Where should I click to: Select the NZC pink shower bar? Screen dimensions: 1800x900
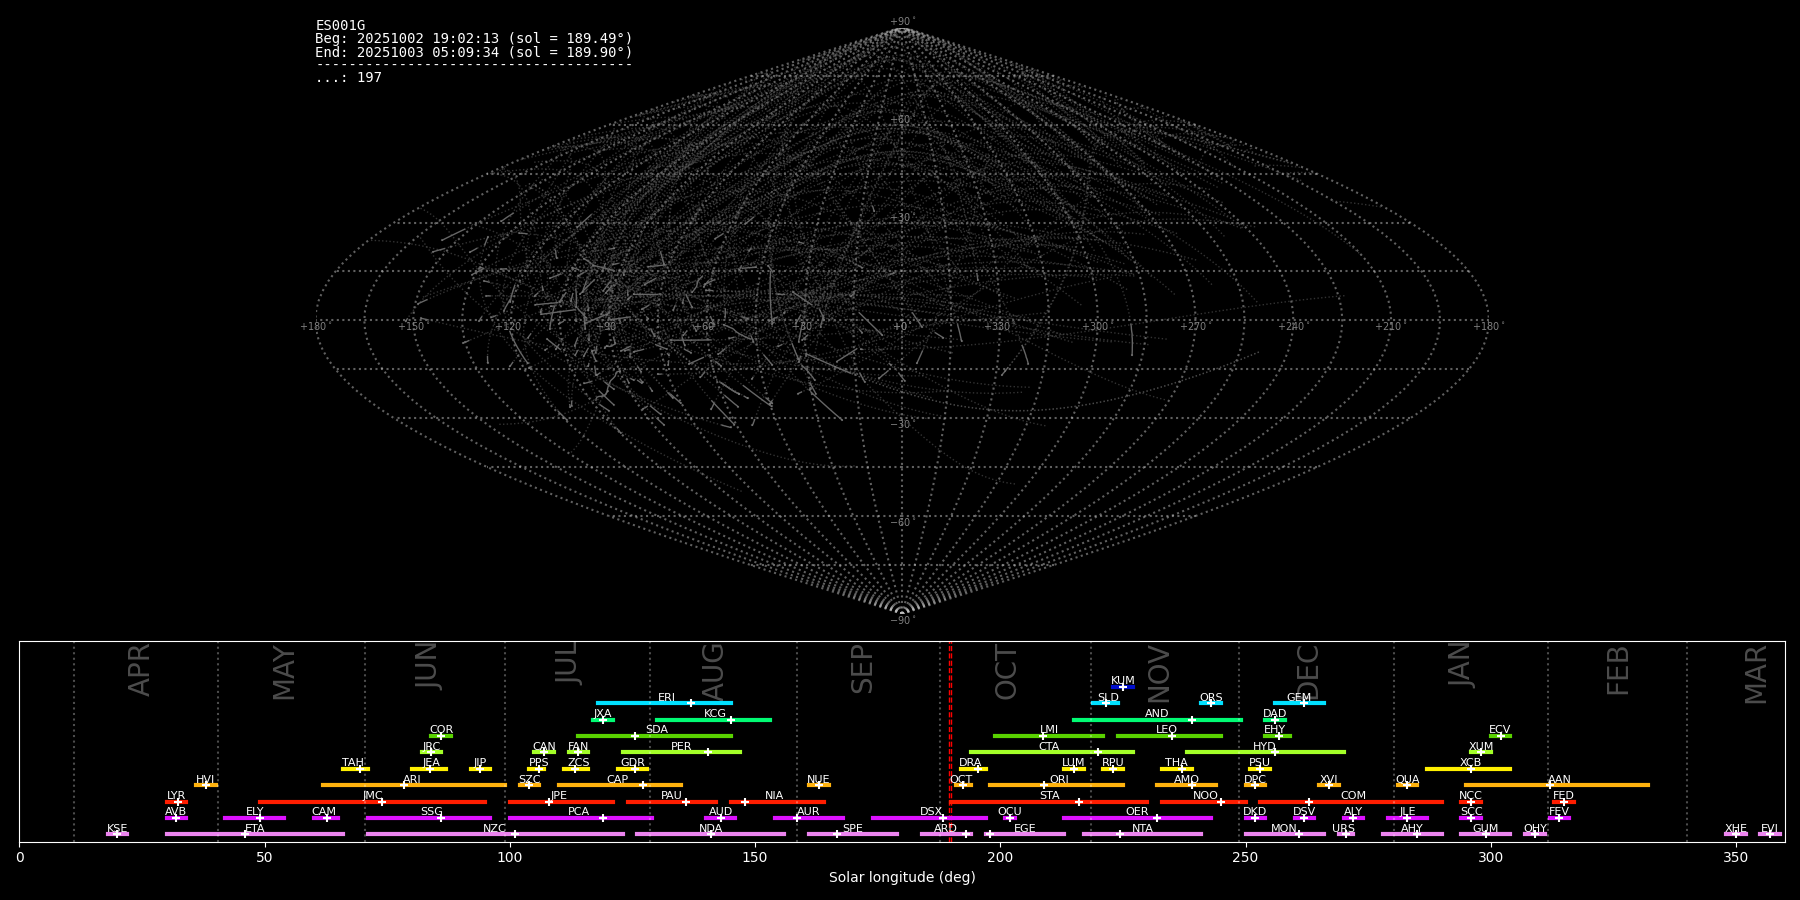(x=495, y=834)
